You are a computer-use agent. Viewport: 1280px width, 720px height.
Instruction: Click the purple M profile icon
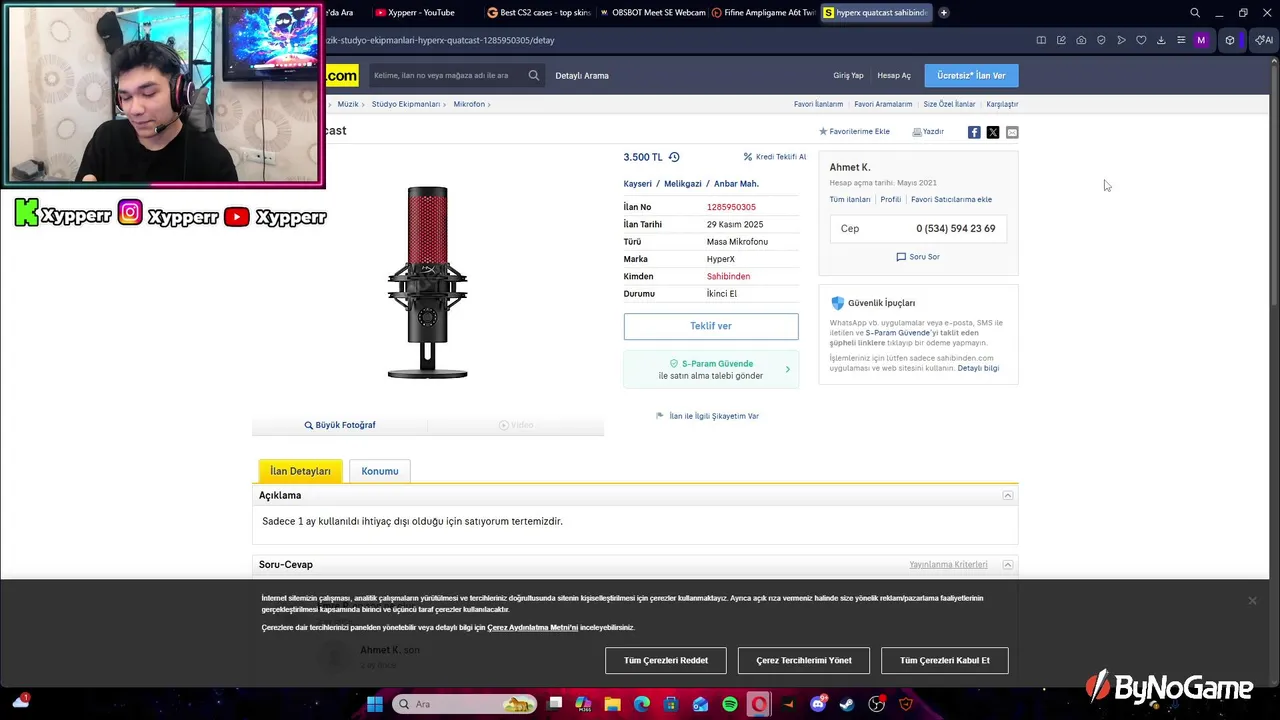click(x=1201, y=40)
